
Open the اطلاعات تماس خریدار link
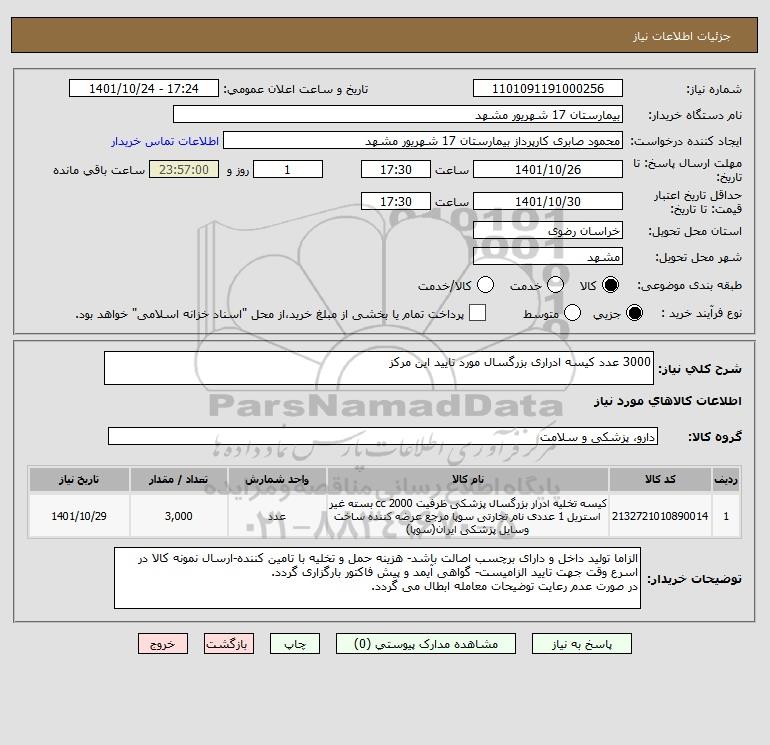[x=165, y=141]
